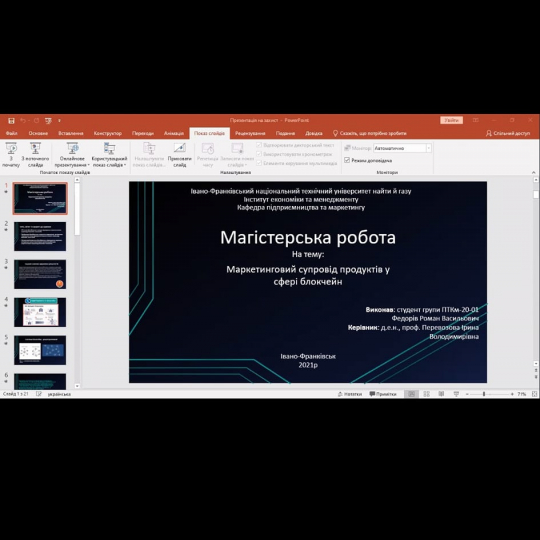Collapse the ribbon with the chevron
This screenshot has height=540, width=540.
(533, 172)
